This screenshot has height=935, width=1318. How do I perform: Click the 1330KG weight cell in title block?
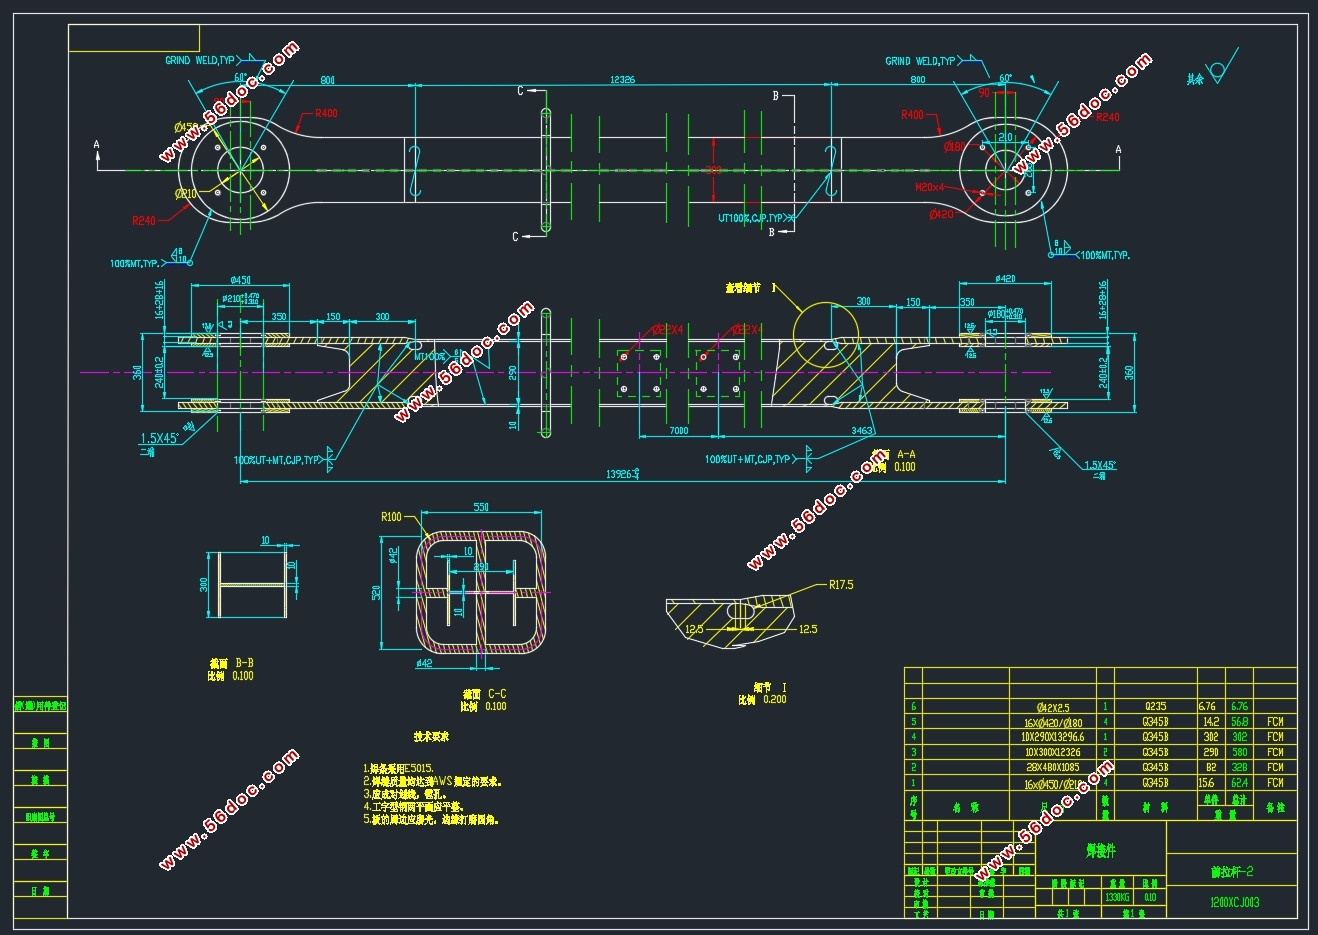[x=1117, y=897]
